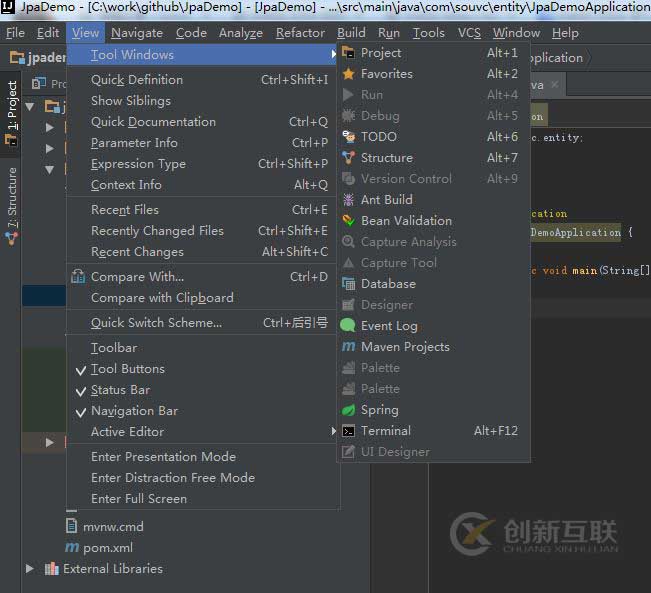
Task: Toggle the Navigation Bar checkmark
Action: [x=81, y=412]
